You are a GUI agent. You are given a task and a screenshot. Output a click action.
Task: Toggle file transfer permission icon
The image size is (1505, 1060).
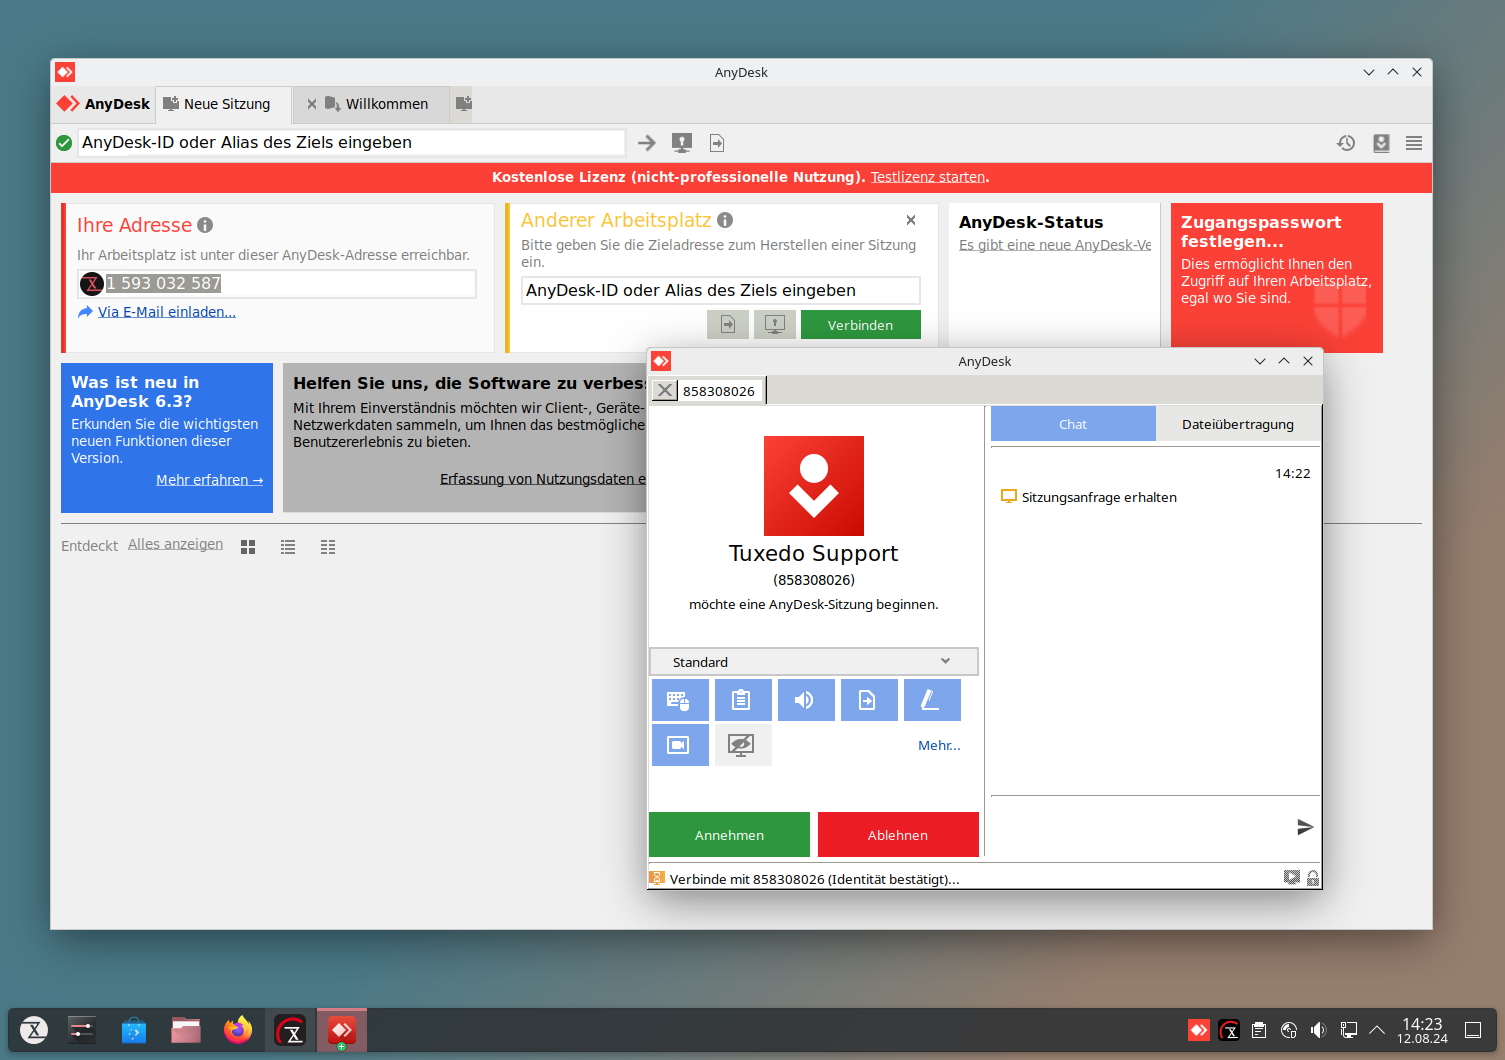869,700
